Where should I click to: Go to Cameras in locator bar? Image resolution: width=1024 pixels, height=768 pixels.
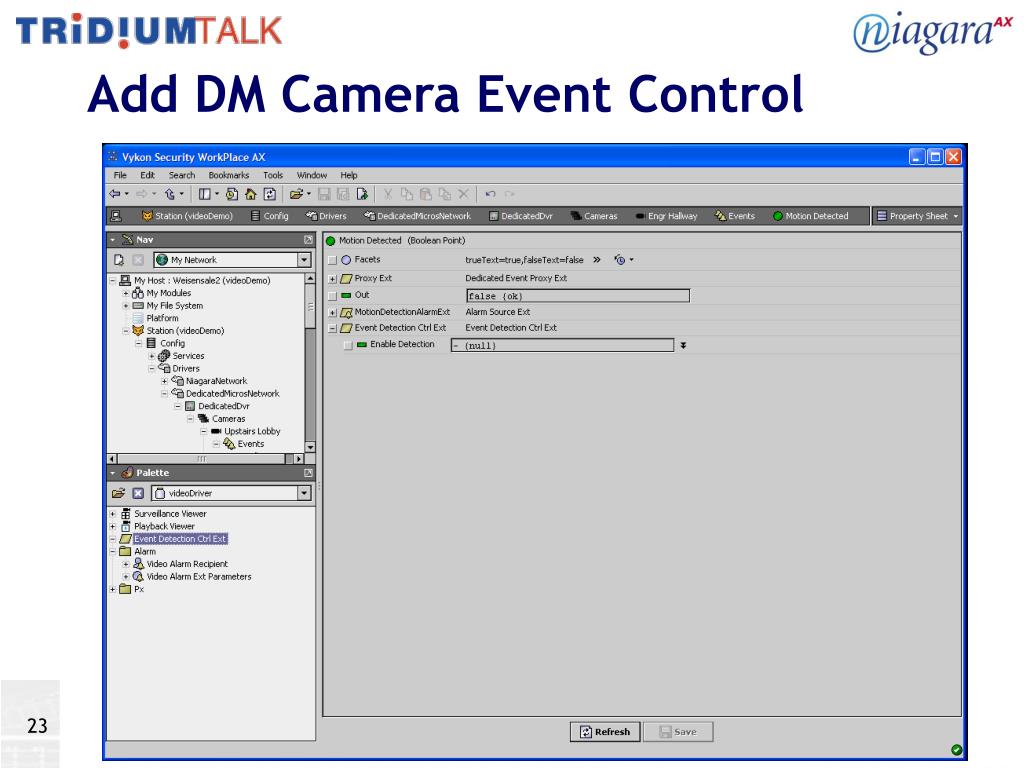pos(594,216)
